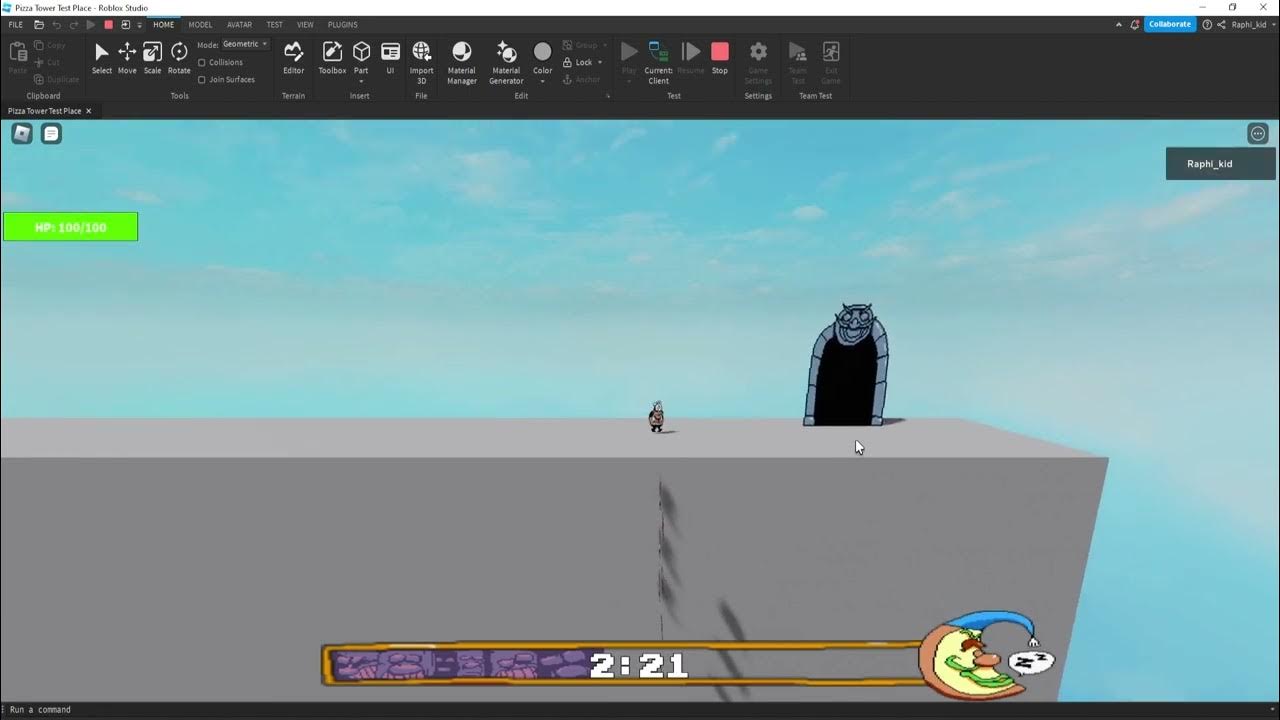Switch view via Current Client button
The image size is (1280, 720).
tap(658, 60)
